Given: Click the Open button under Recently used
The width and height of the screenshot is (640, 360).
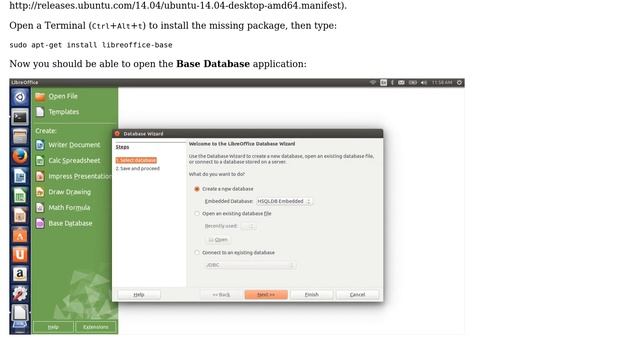Looking at the screenshot, I should (x=218, y=240).
